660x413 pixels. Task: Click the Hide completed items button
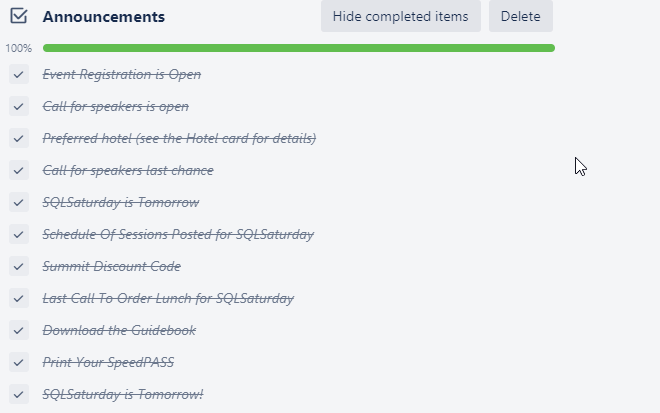point(400,16)
